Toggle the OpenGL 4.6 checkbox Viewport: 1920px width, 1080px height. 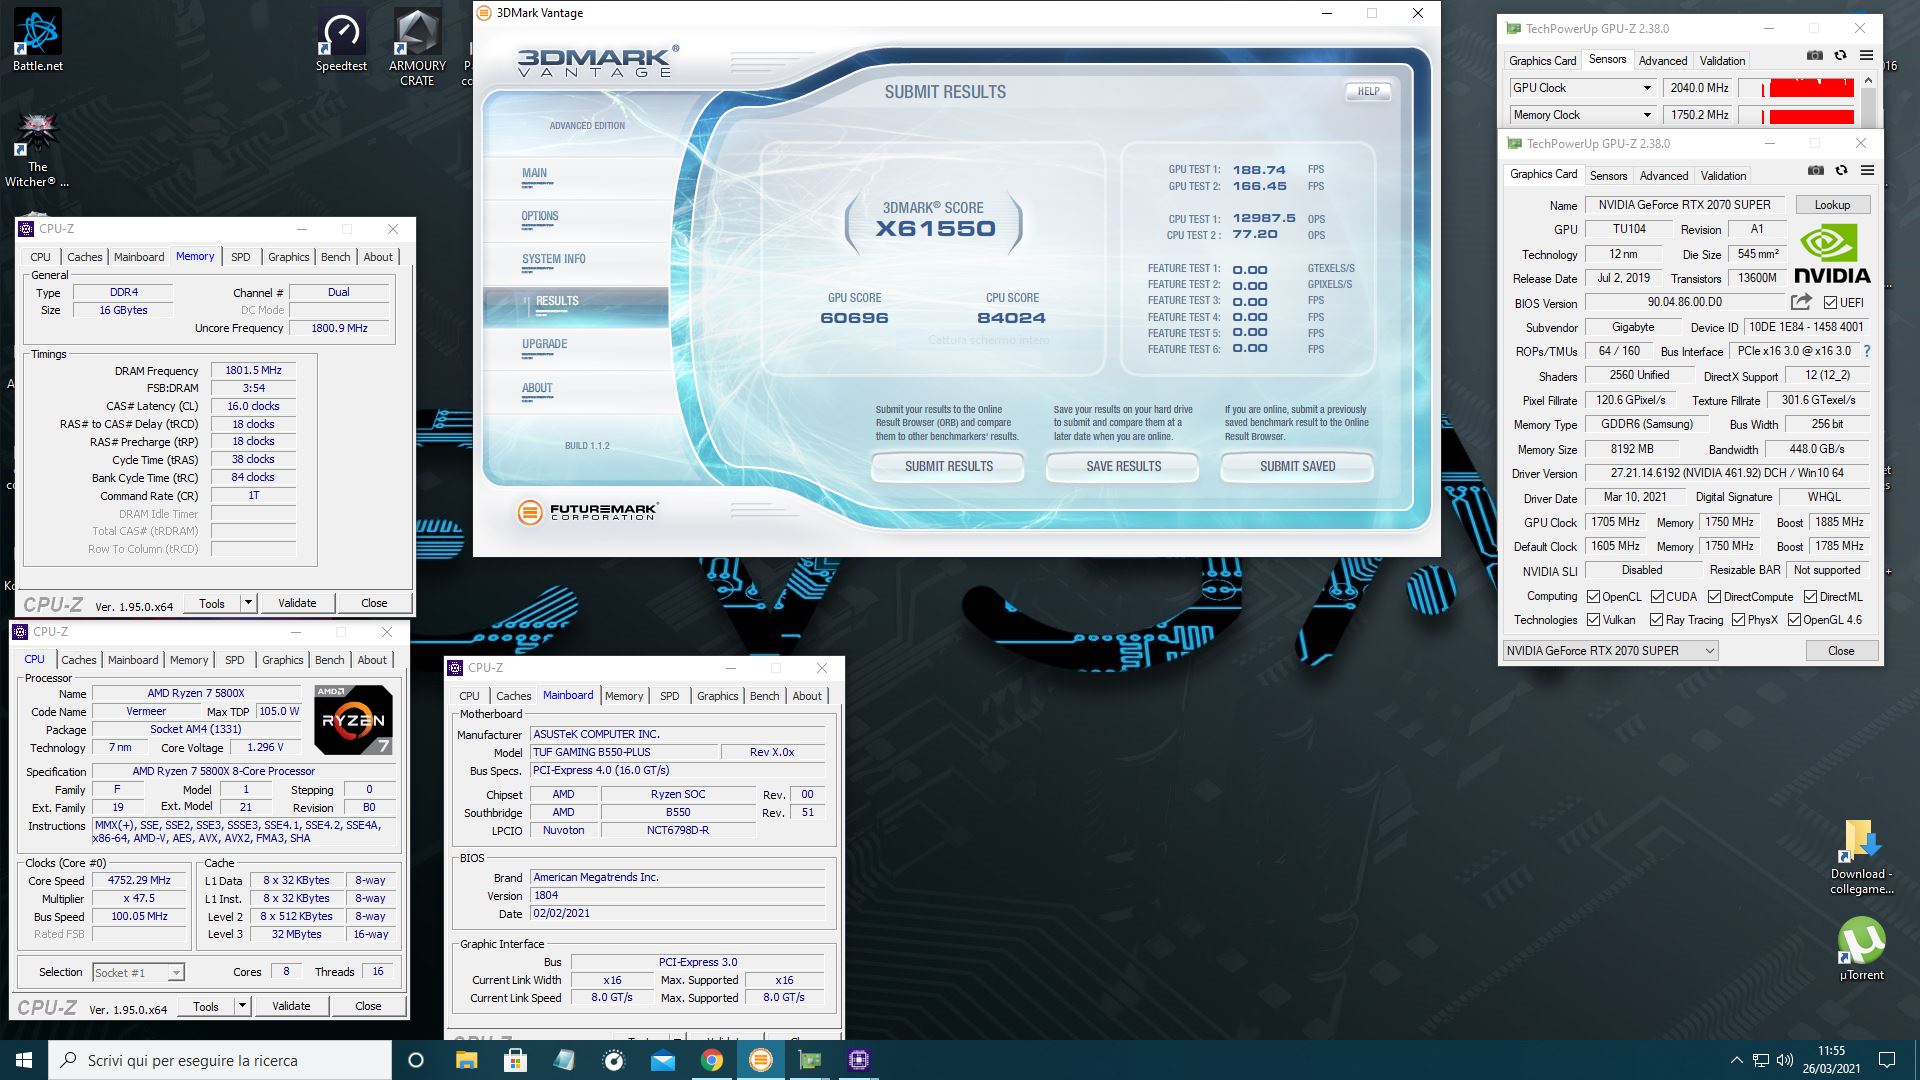click(1794, 620)
